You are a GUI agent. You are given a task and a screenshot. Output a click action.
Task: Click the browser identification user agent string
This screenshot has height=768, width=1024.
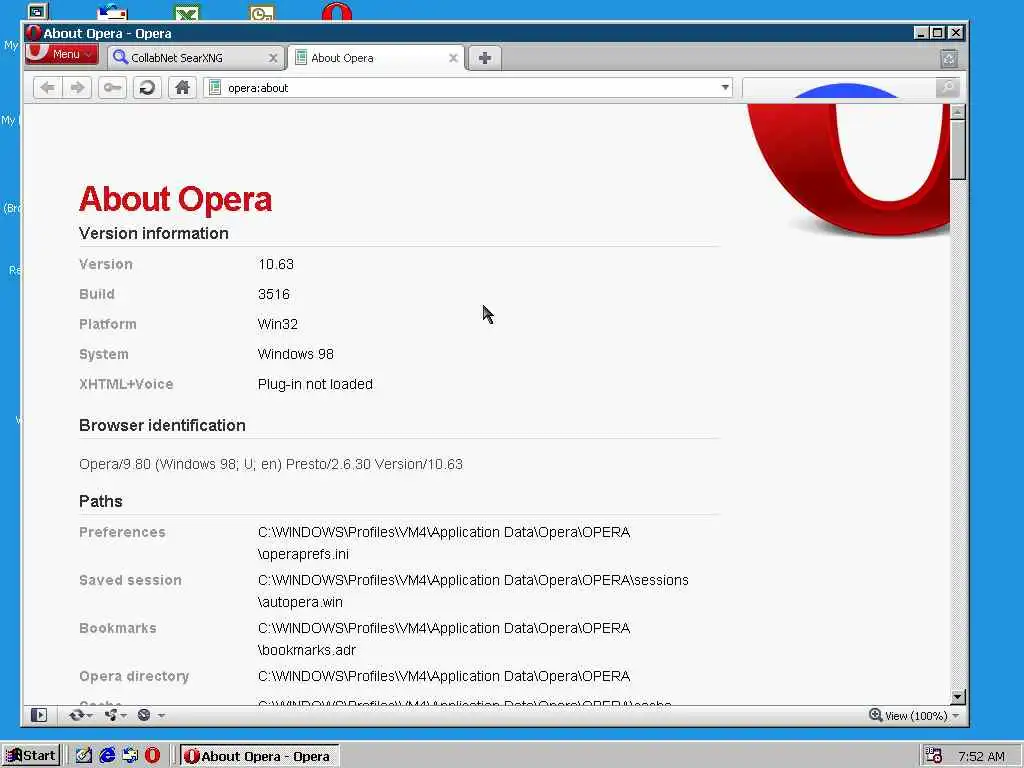pyautogui.click(x=270, y=464)
